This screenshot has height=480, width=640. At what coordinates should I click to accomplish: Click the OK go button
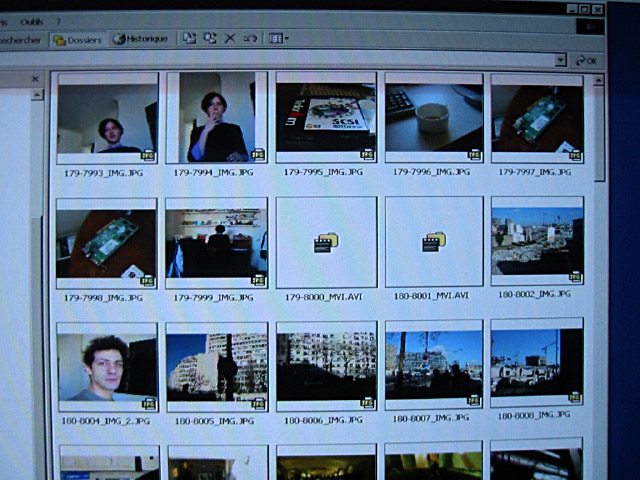pos(587,61)
